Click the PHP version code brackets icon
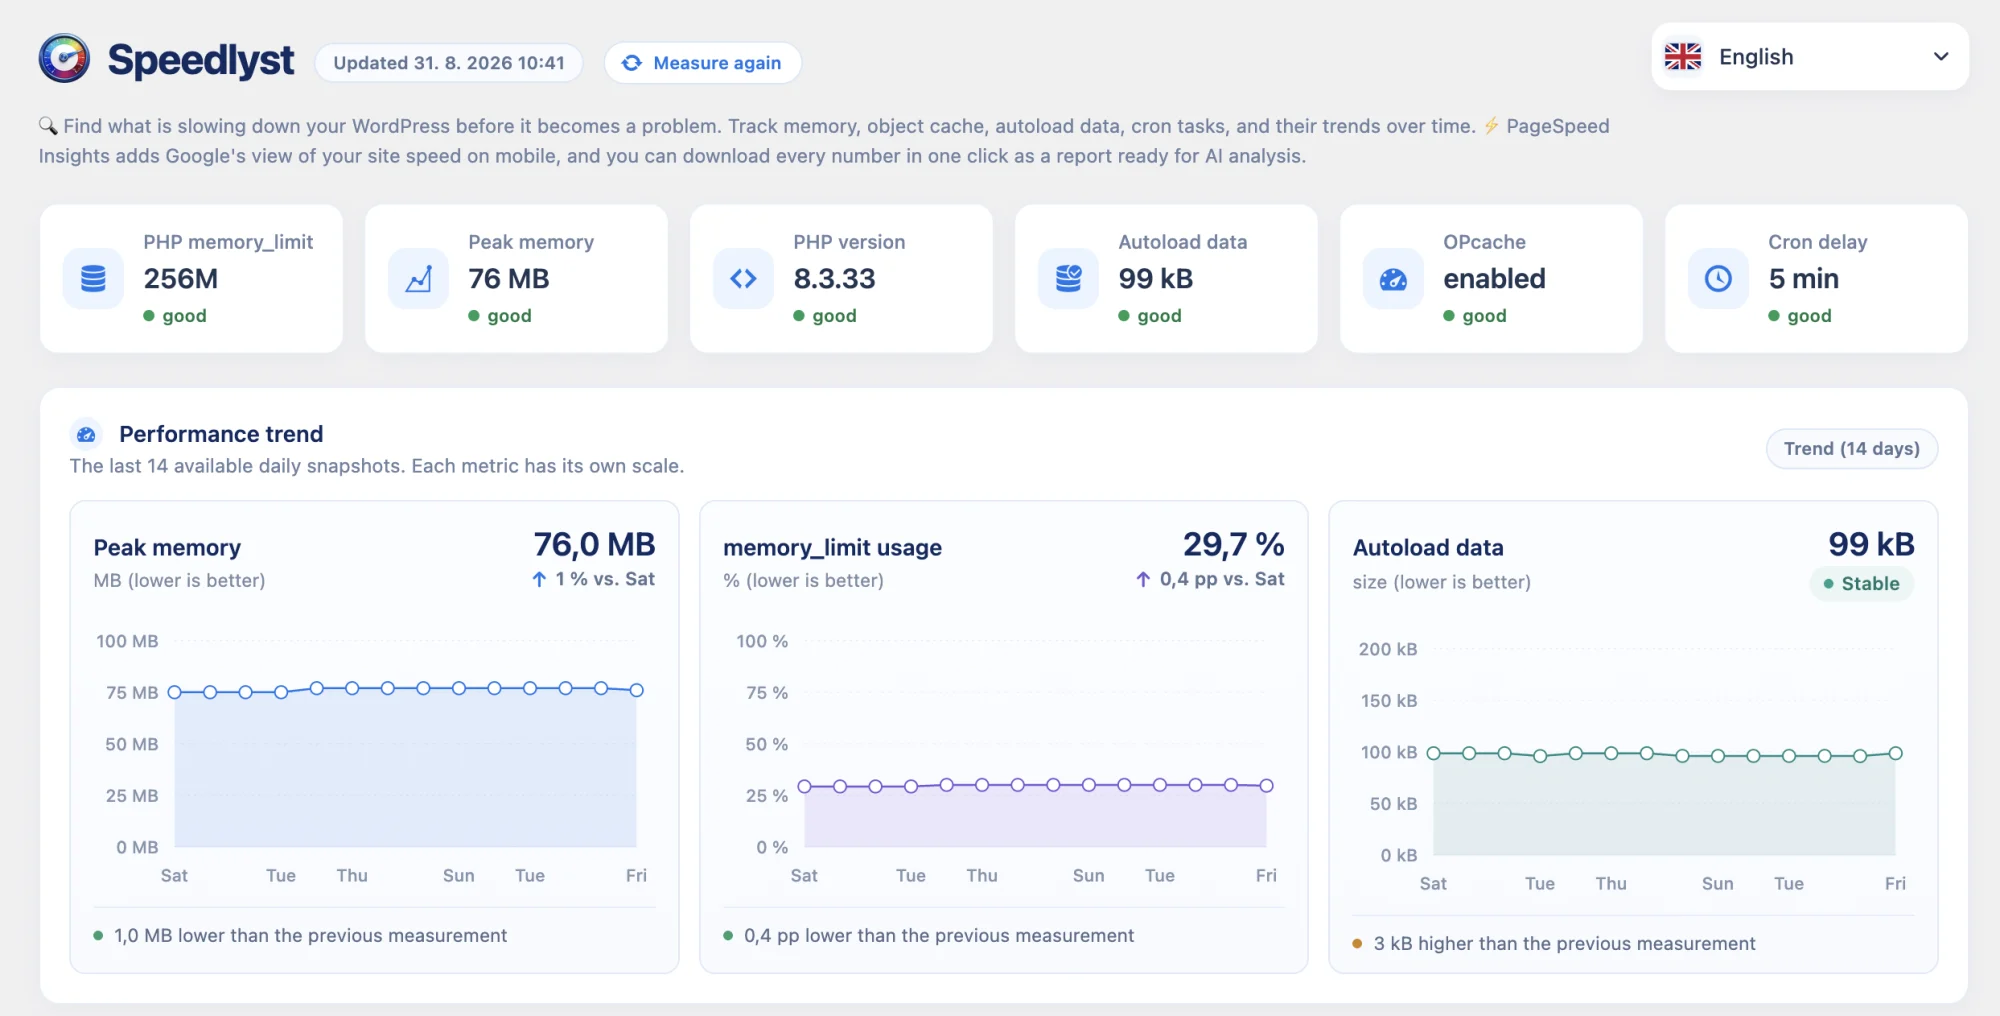Screen dimensions: 2000x1016 [x=743, y=278]
